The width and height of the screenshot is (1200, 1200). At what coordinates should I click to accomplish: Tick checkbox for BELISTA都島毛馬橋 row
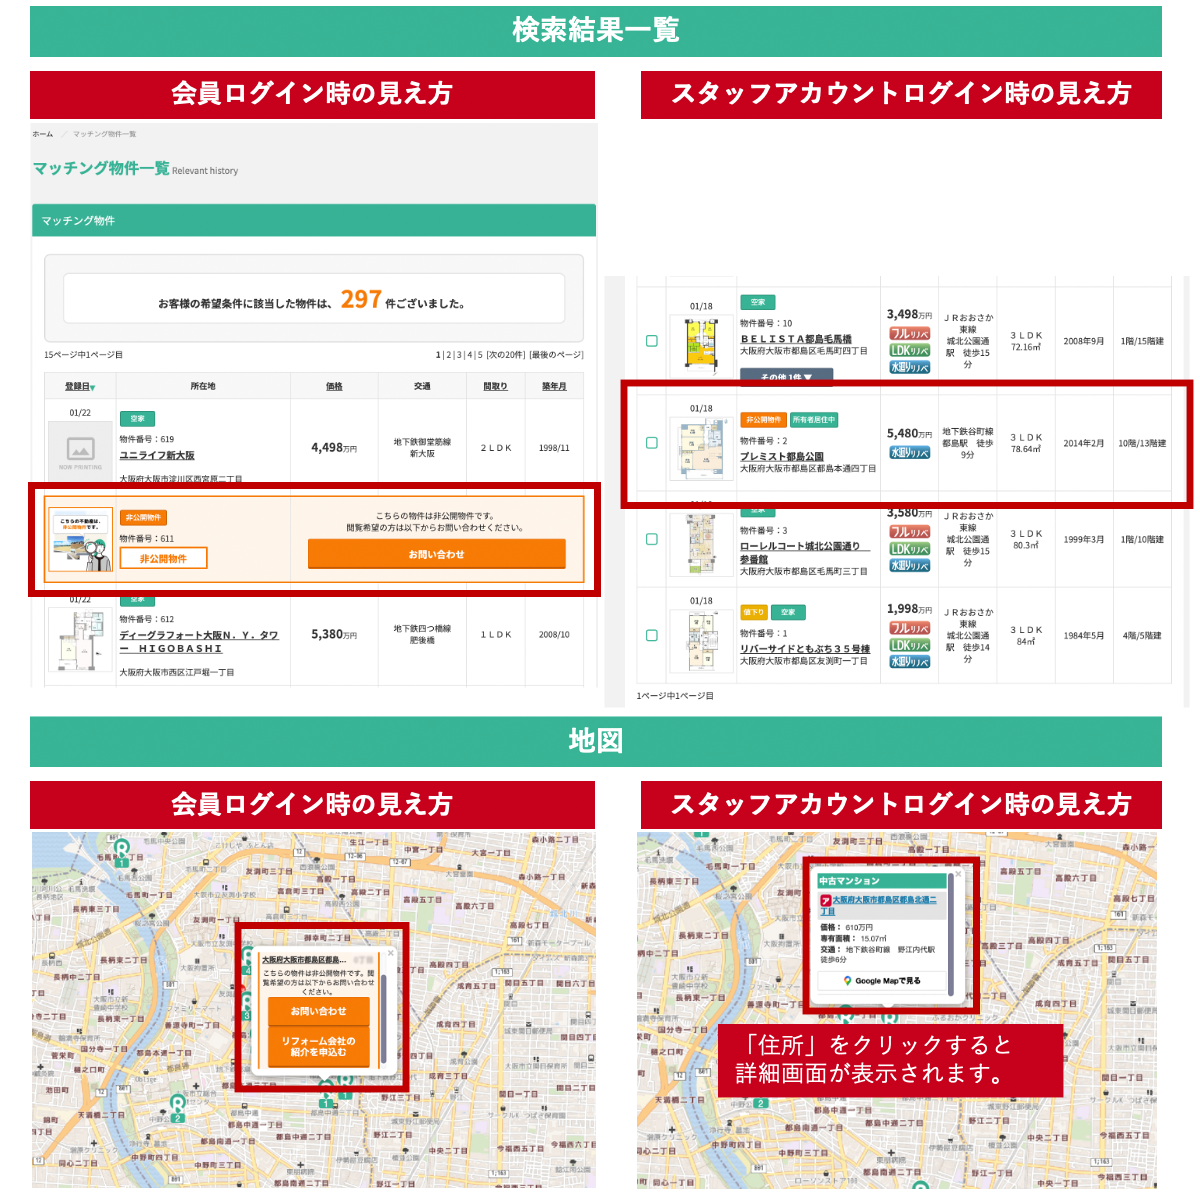tap(652, 341)
